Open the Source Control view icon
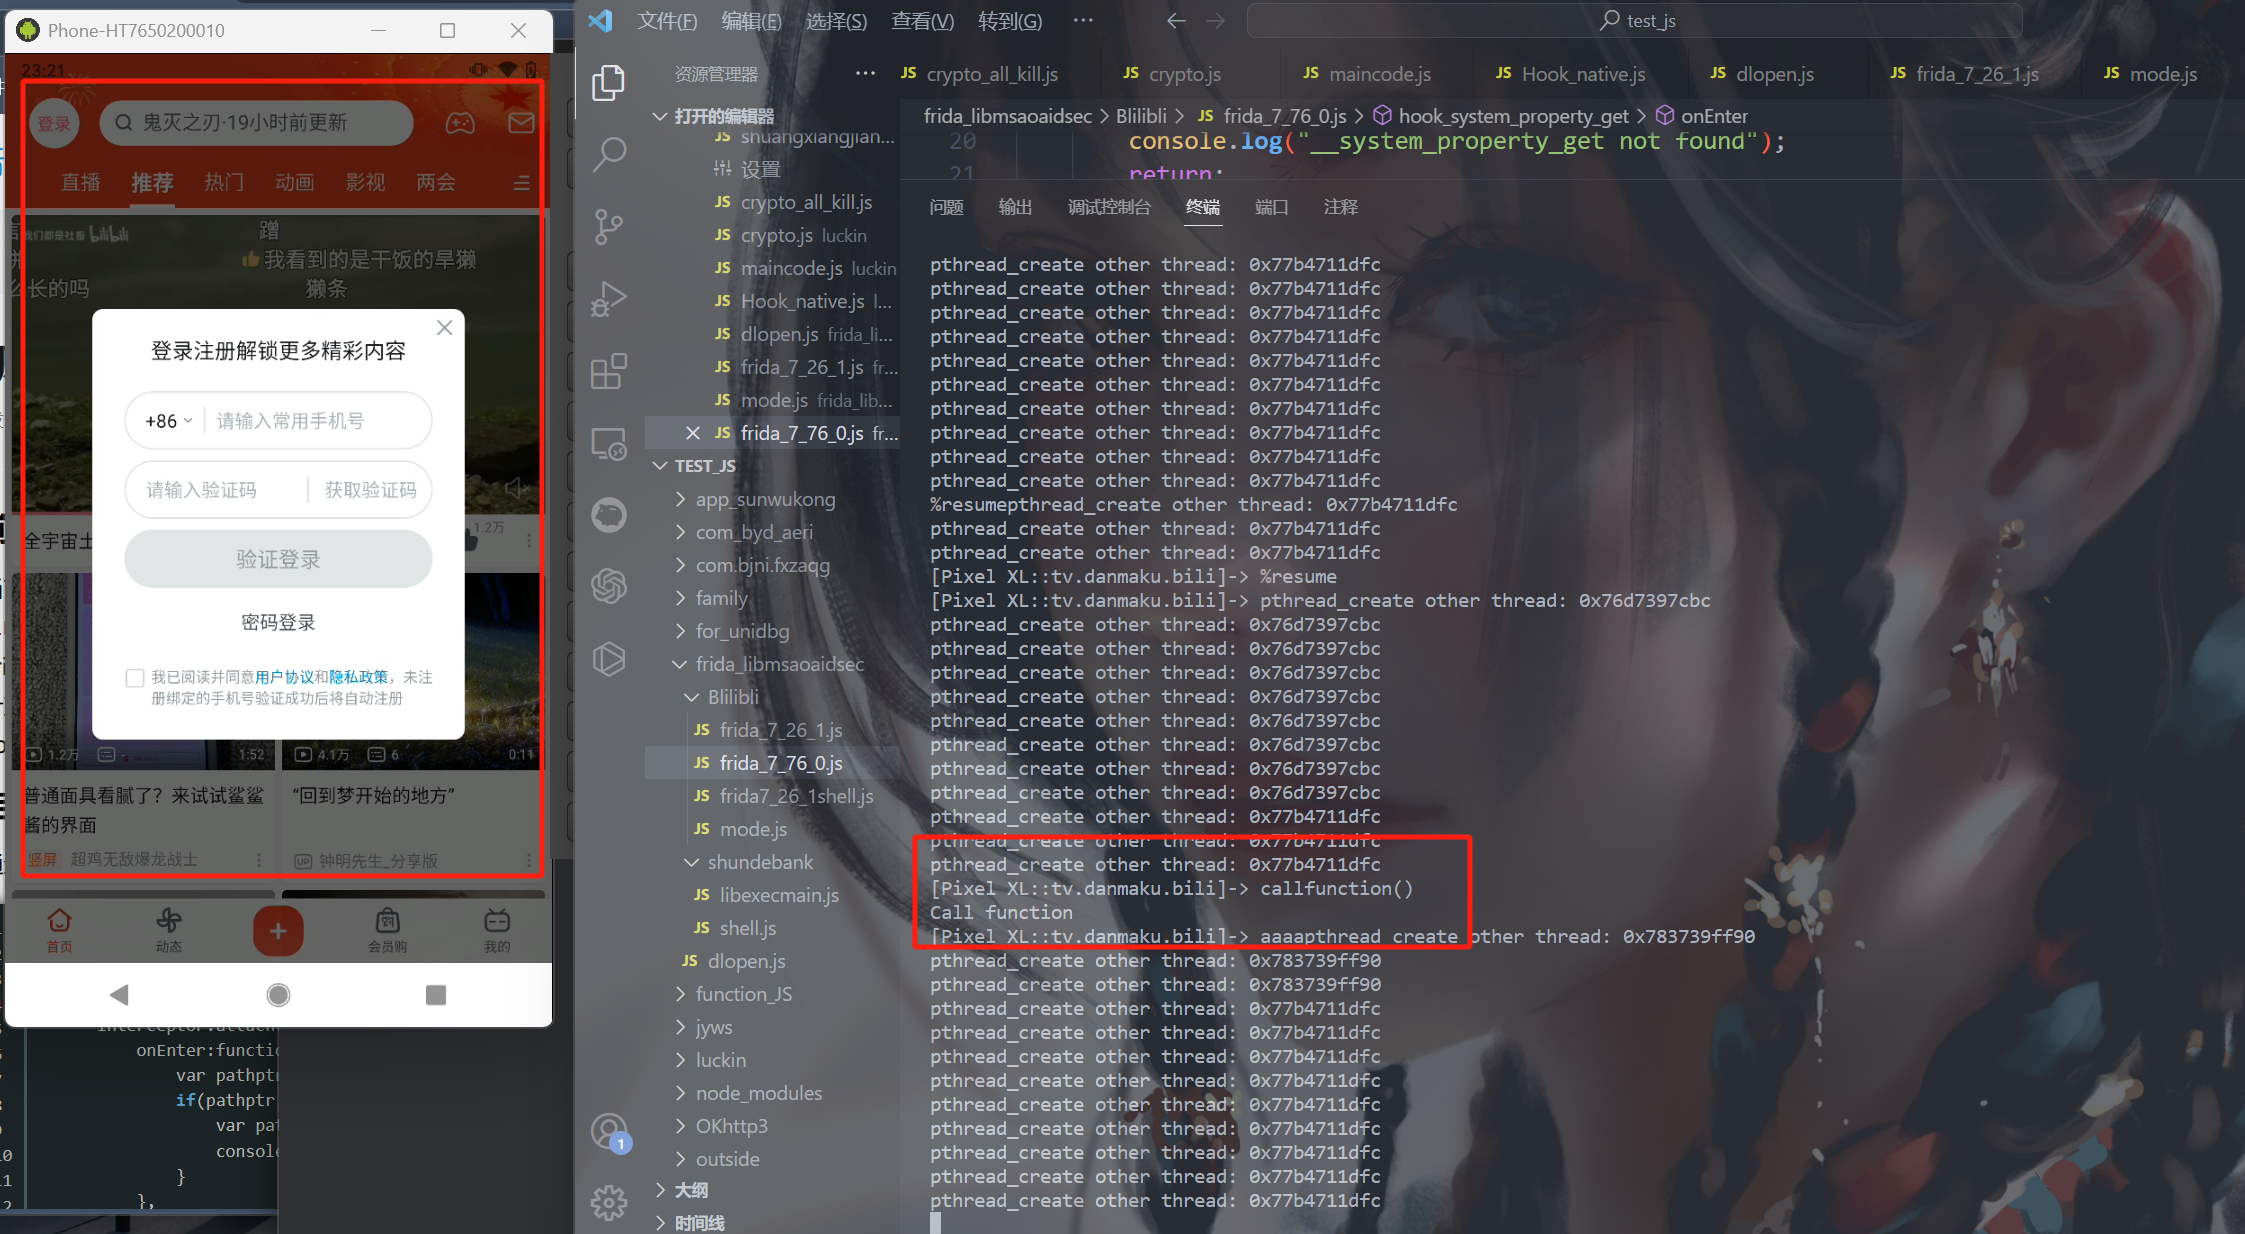2245x1234 pixels. click(608, 227)
